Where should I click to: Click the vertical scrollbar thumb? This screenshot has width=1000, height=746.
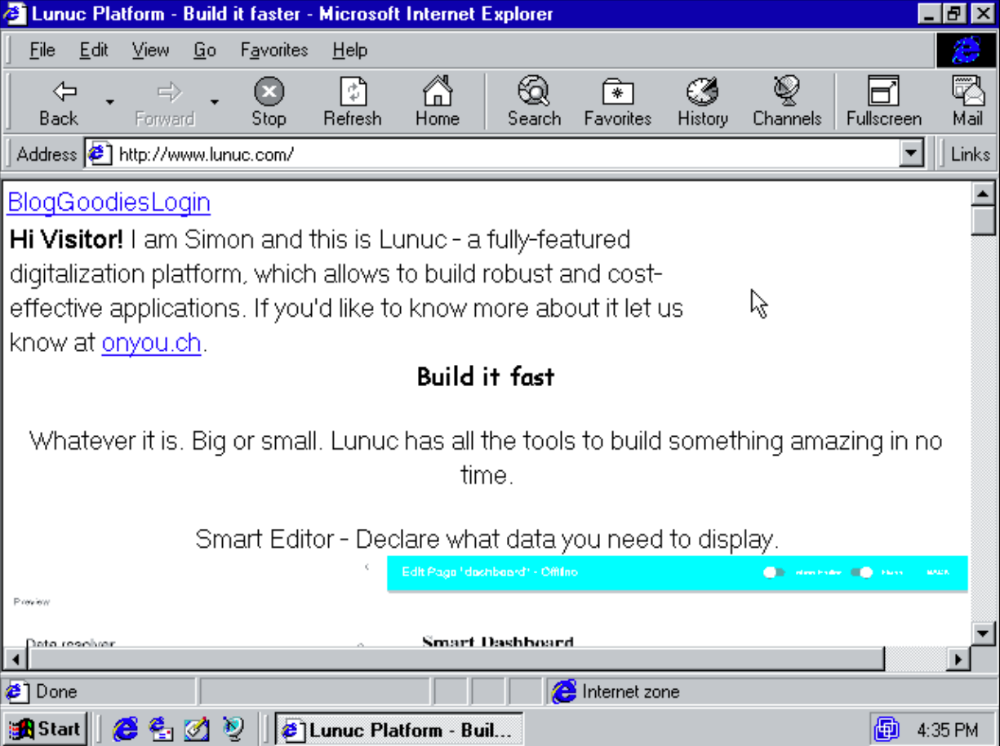(983, 221)
